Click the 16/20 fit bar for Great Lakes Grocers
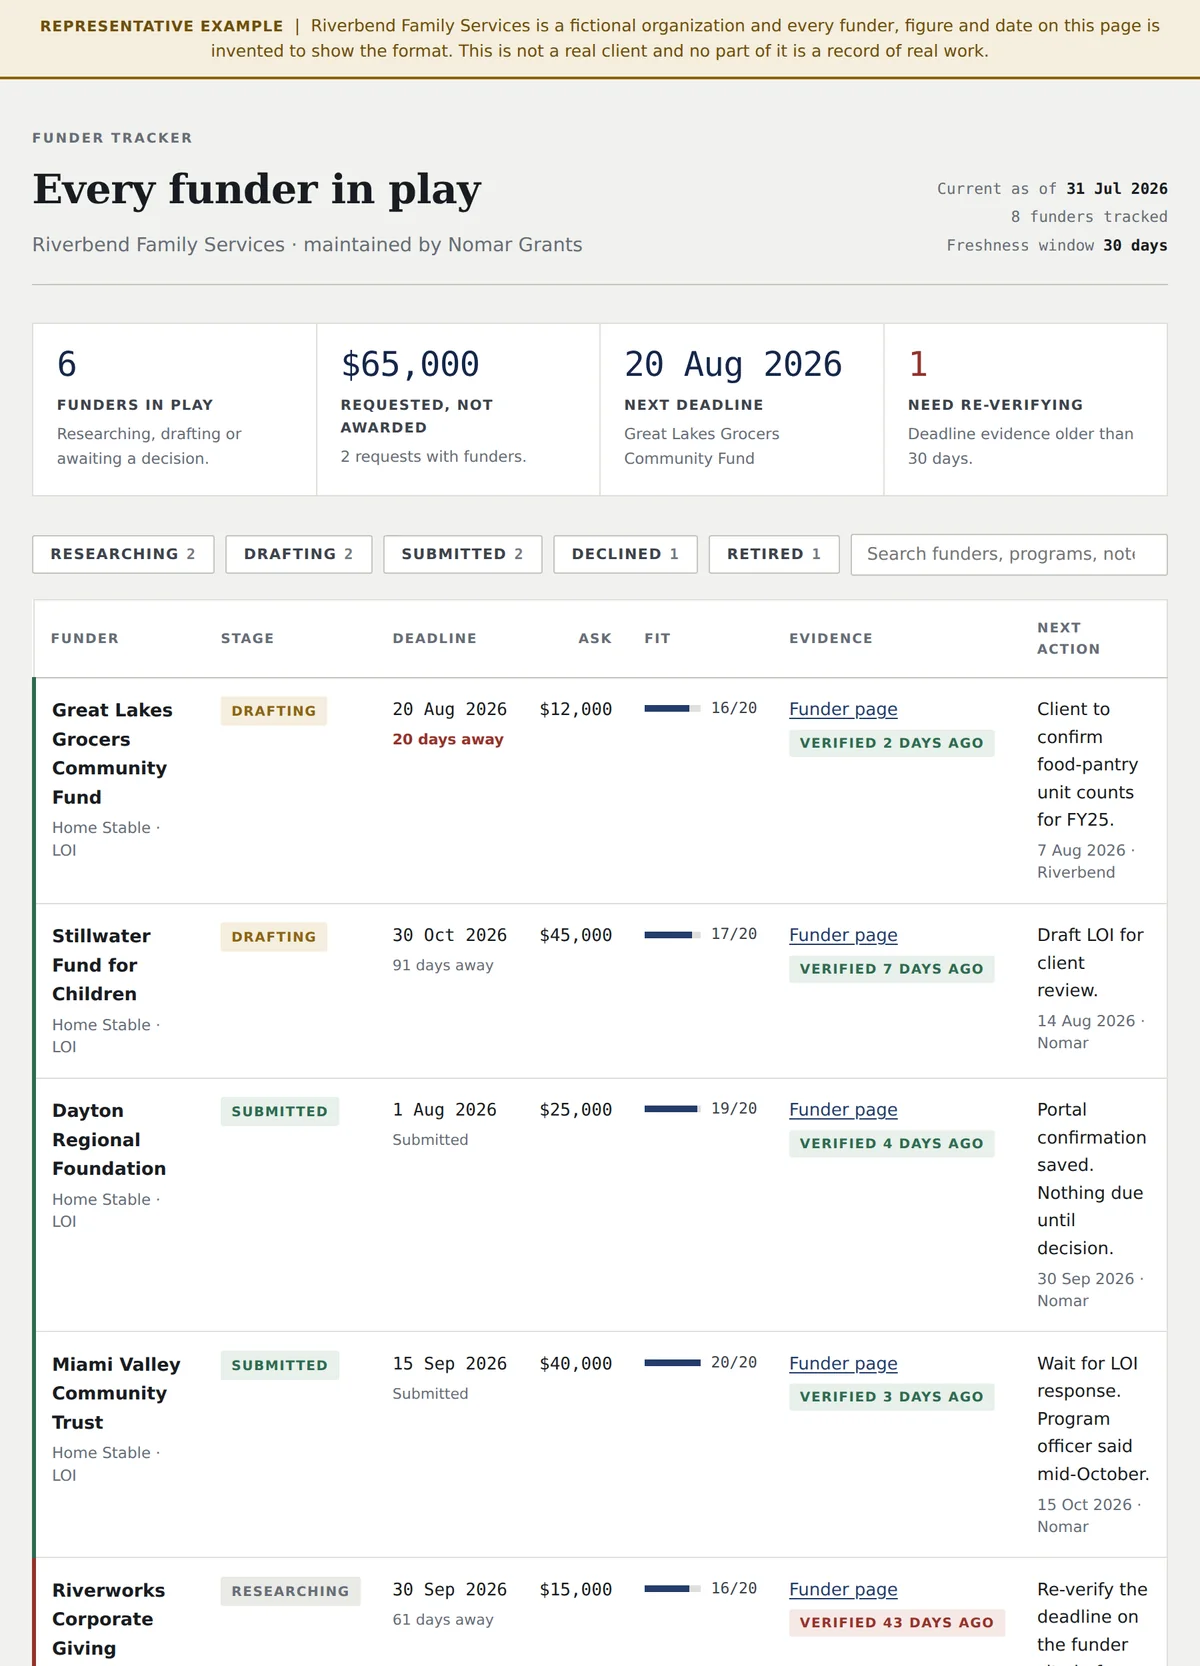This screenshot has width=1200, height=1666. point(672,709)
